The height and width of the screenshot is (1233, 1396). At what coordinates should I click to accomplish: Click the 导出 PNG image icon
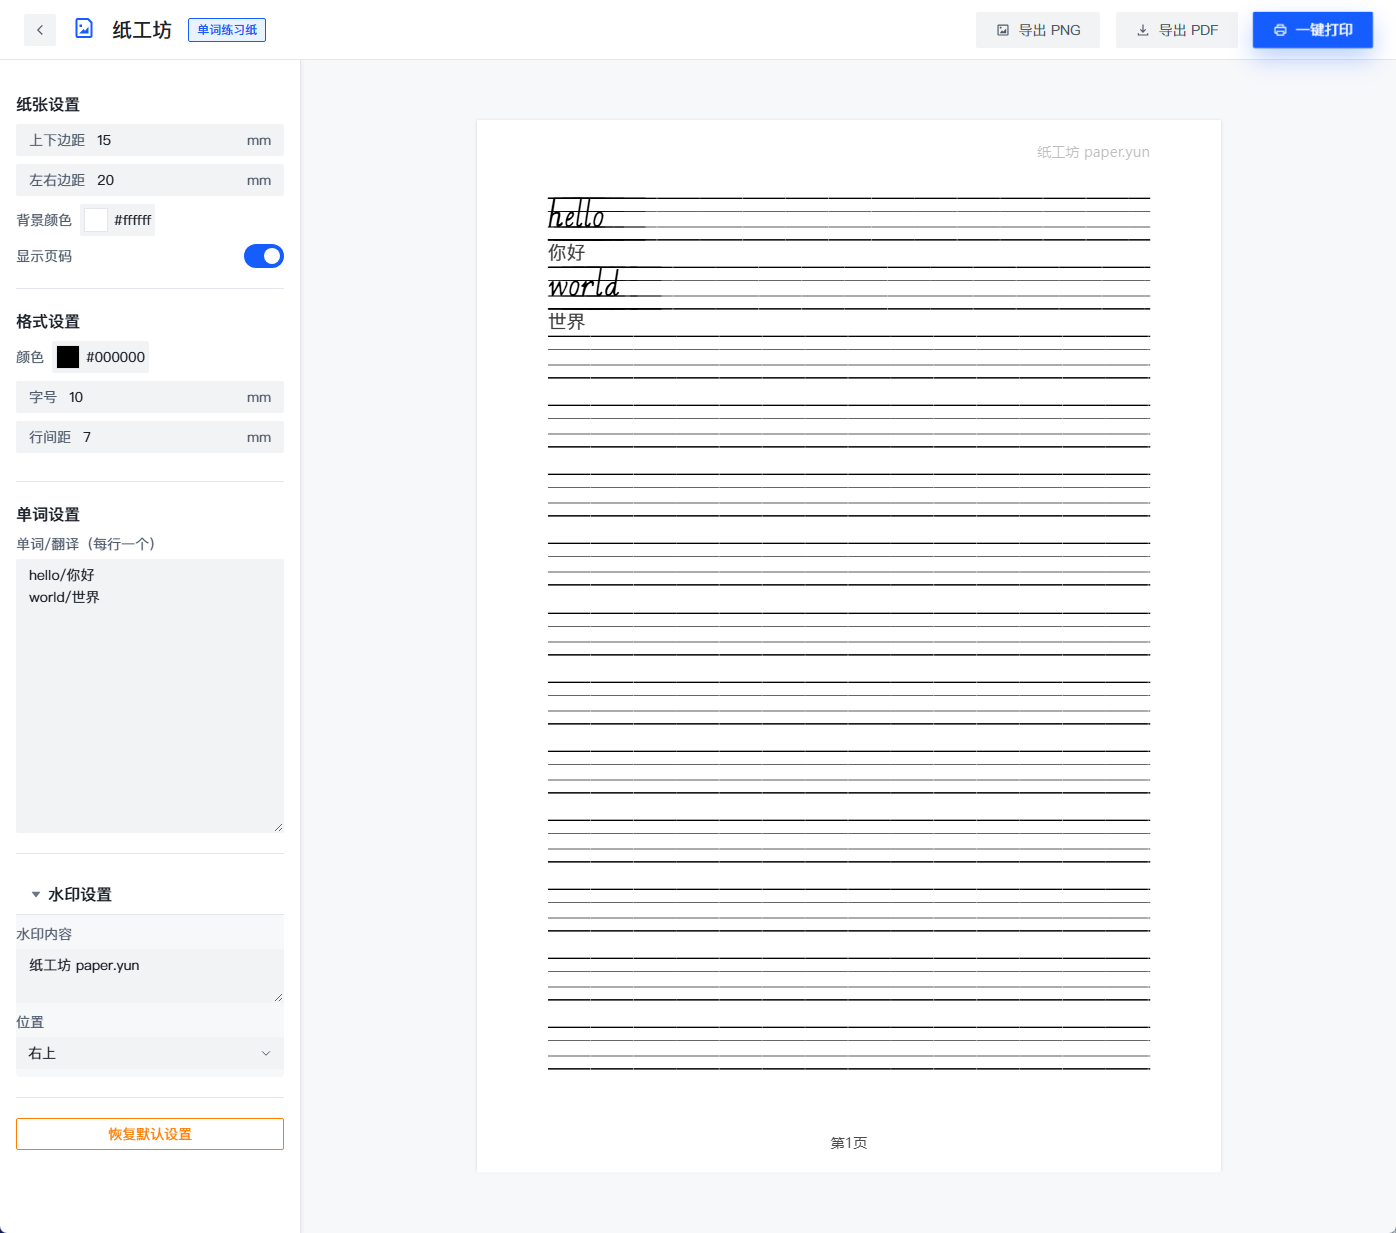[1003, 30]
